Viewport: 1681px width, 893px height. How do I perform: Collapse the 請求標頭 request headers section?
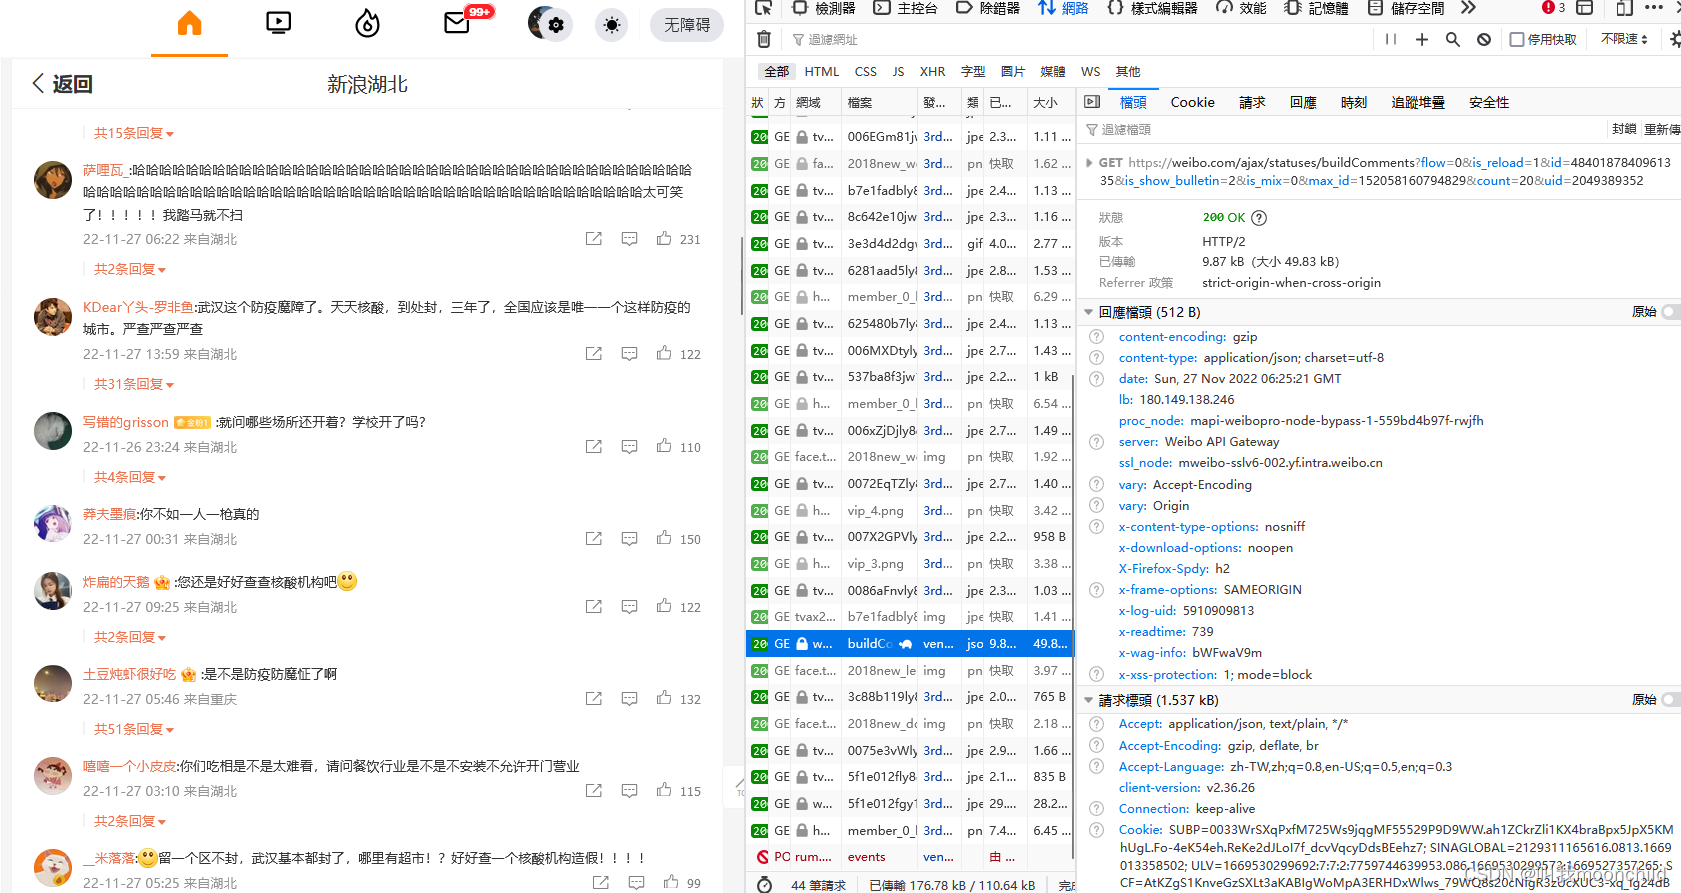(1089, 700)
